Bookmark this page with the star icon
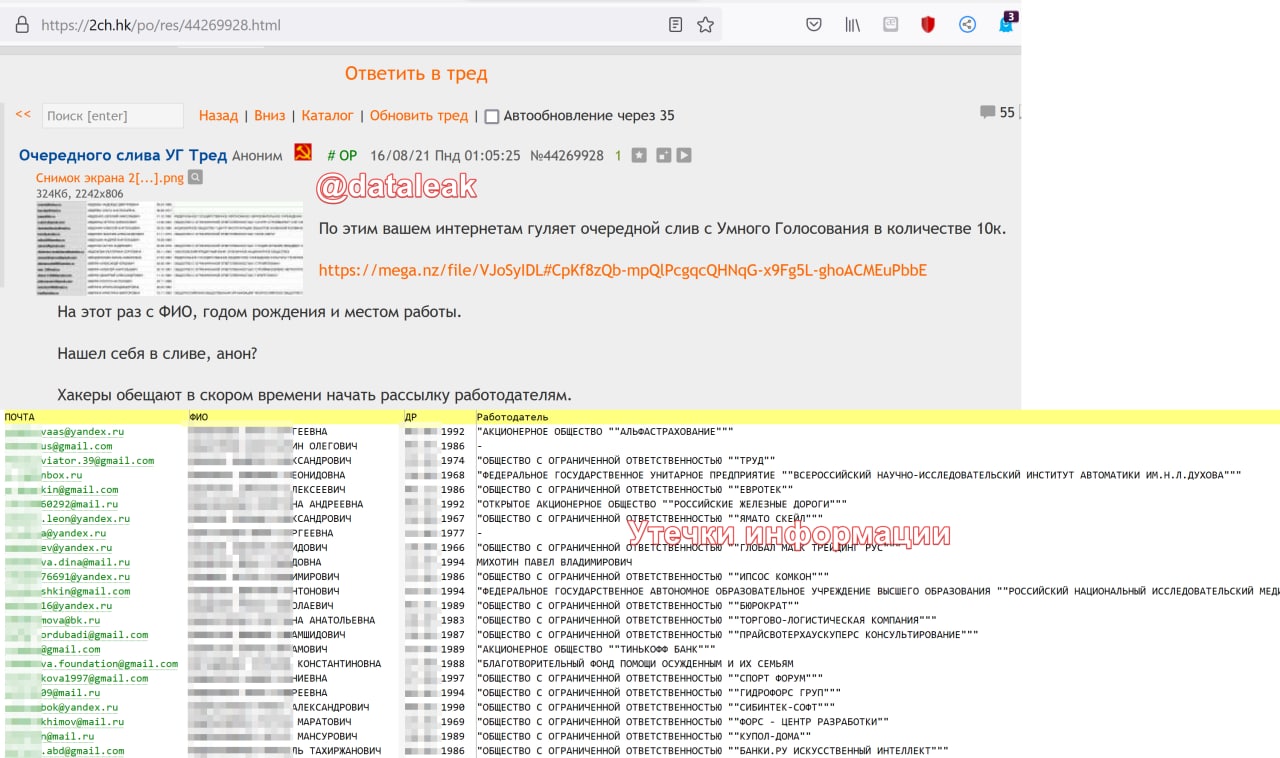The width and height of the screenshot is (1280, 758). pyautogui.click(x=706, y=25)
